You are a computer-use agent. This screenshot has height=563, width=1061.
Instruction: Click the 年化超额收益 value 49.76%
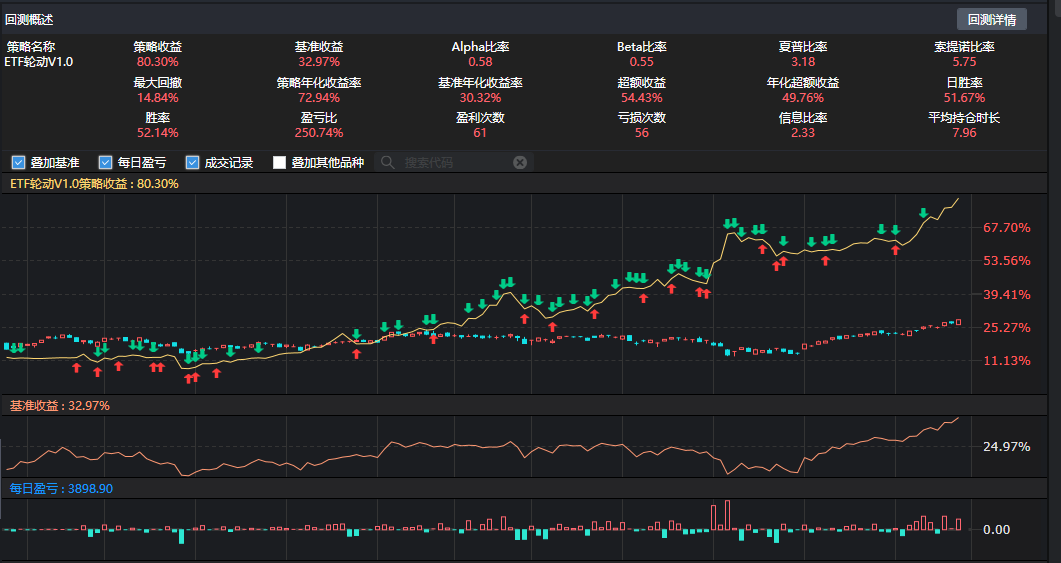pos(803,97)
